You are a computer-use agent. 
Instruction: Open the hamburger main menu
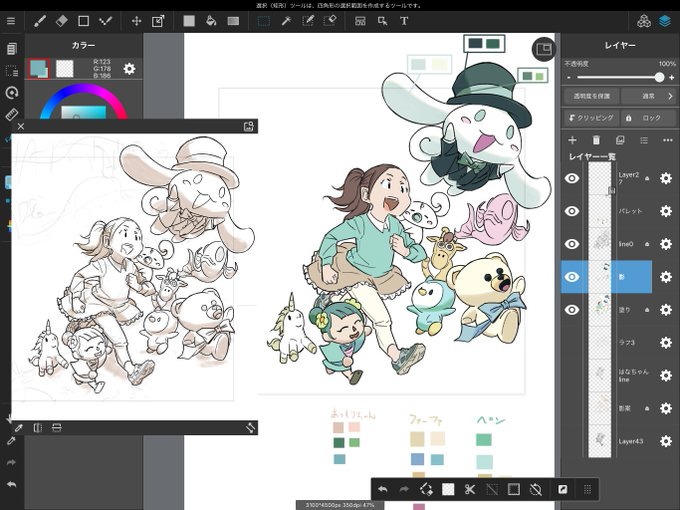pyautogui.click(x=11, y=21)
